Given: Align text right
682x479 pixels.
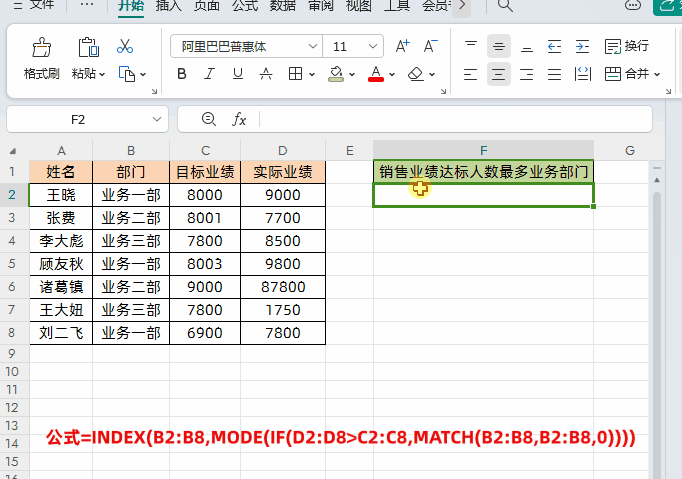Looking at the screenshot, I should pyautogui.click(x=527, y=74).
